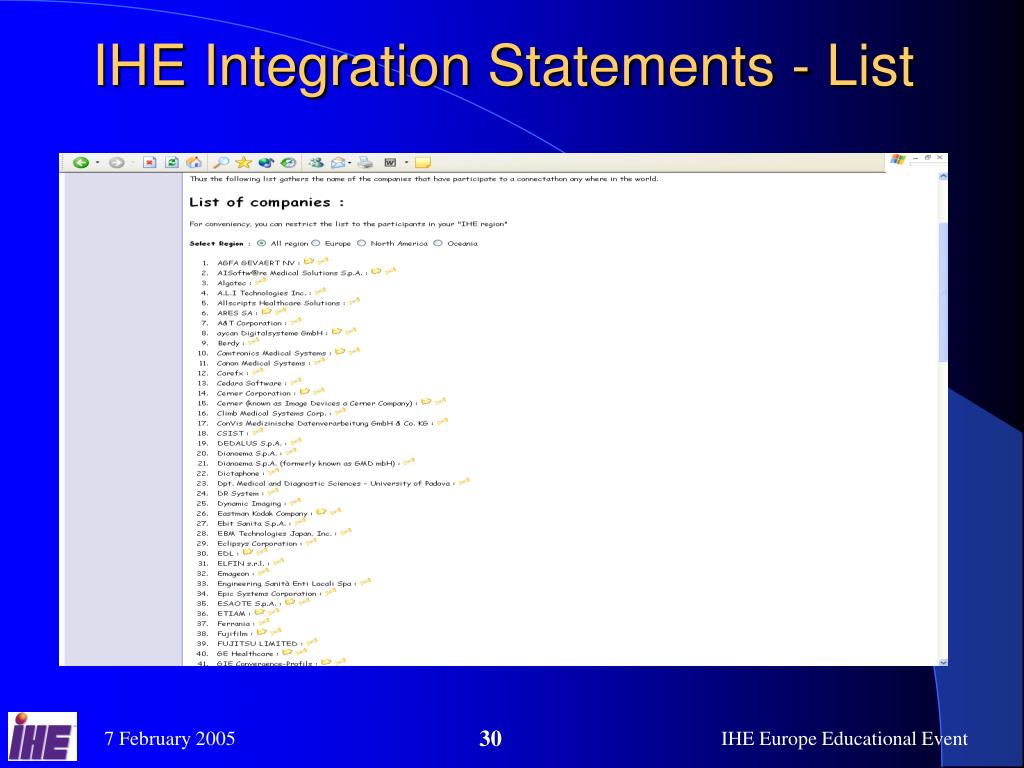Go back with the green Back arrow
Viewport: 1024px width, 768px height.
[81, 163]
